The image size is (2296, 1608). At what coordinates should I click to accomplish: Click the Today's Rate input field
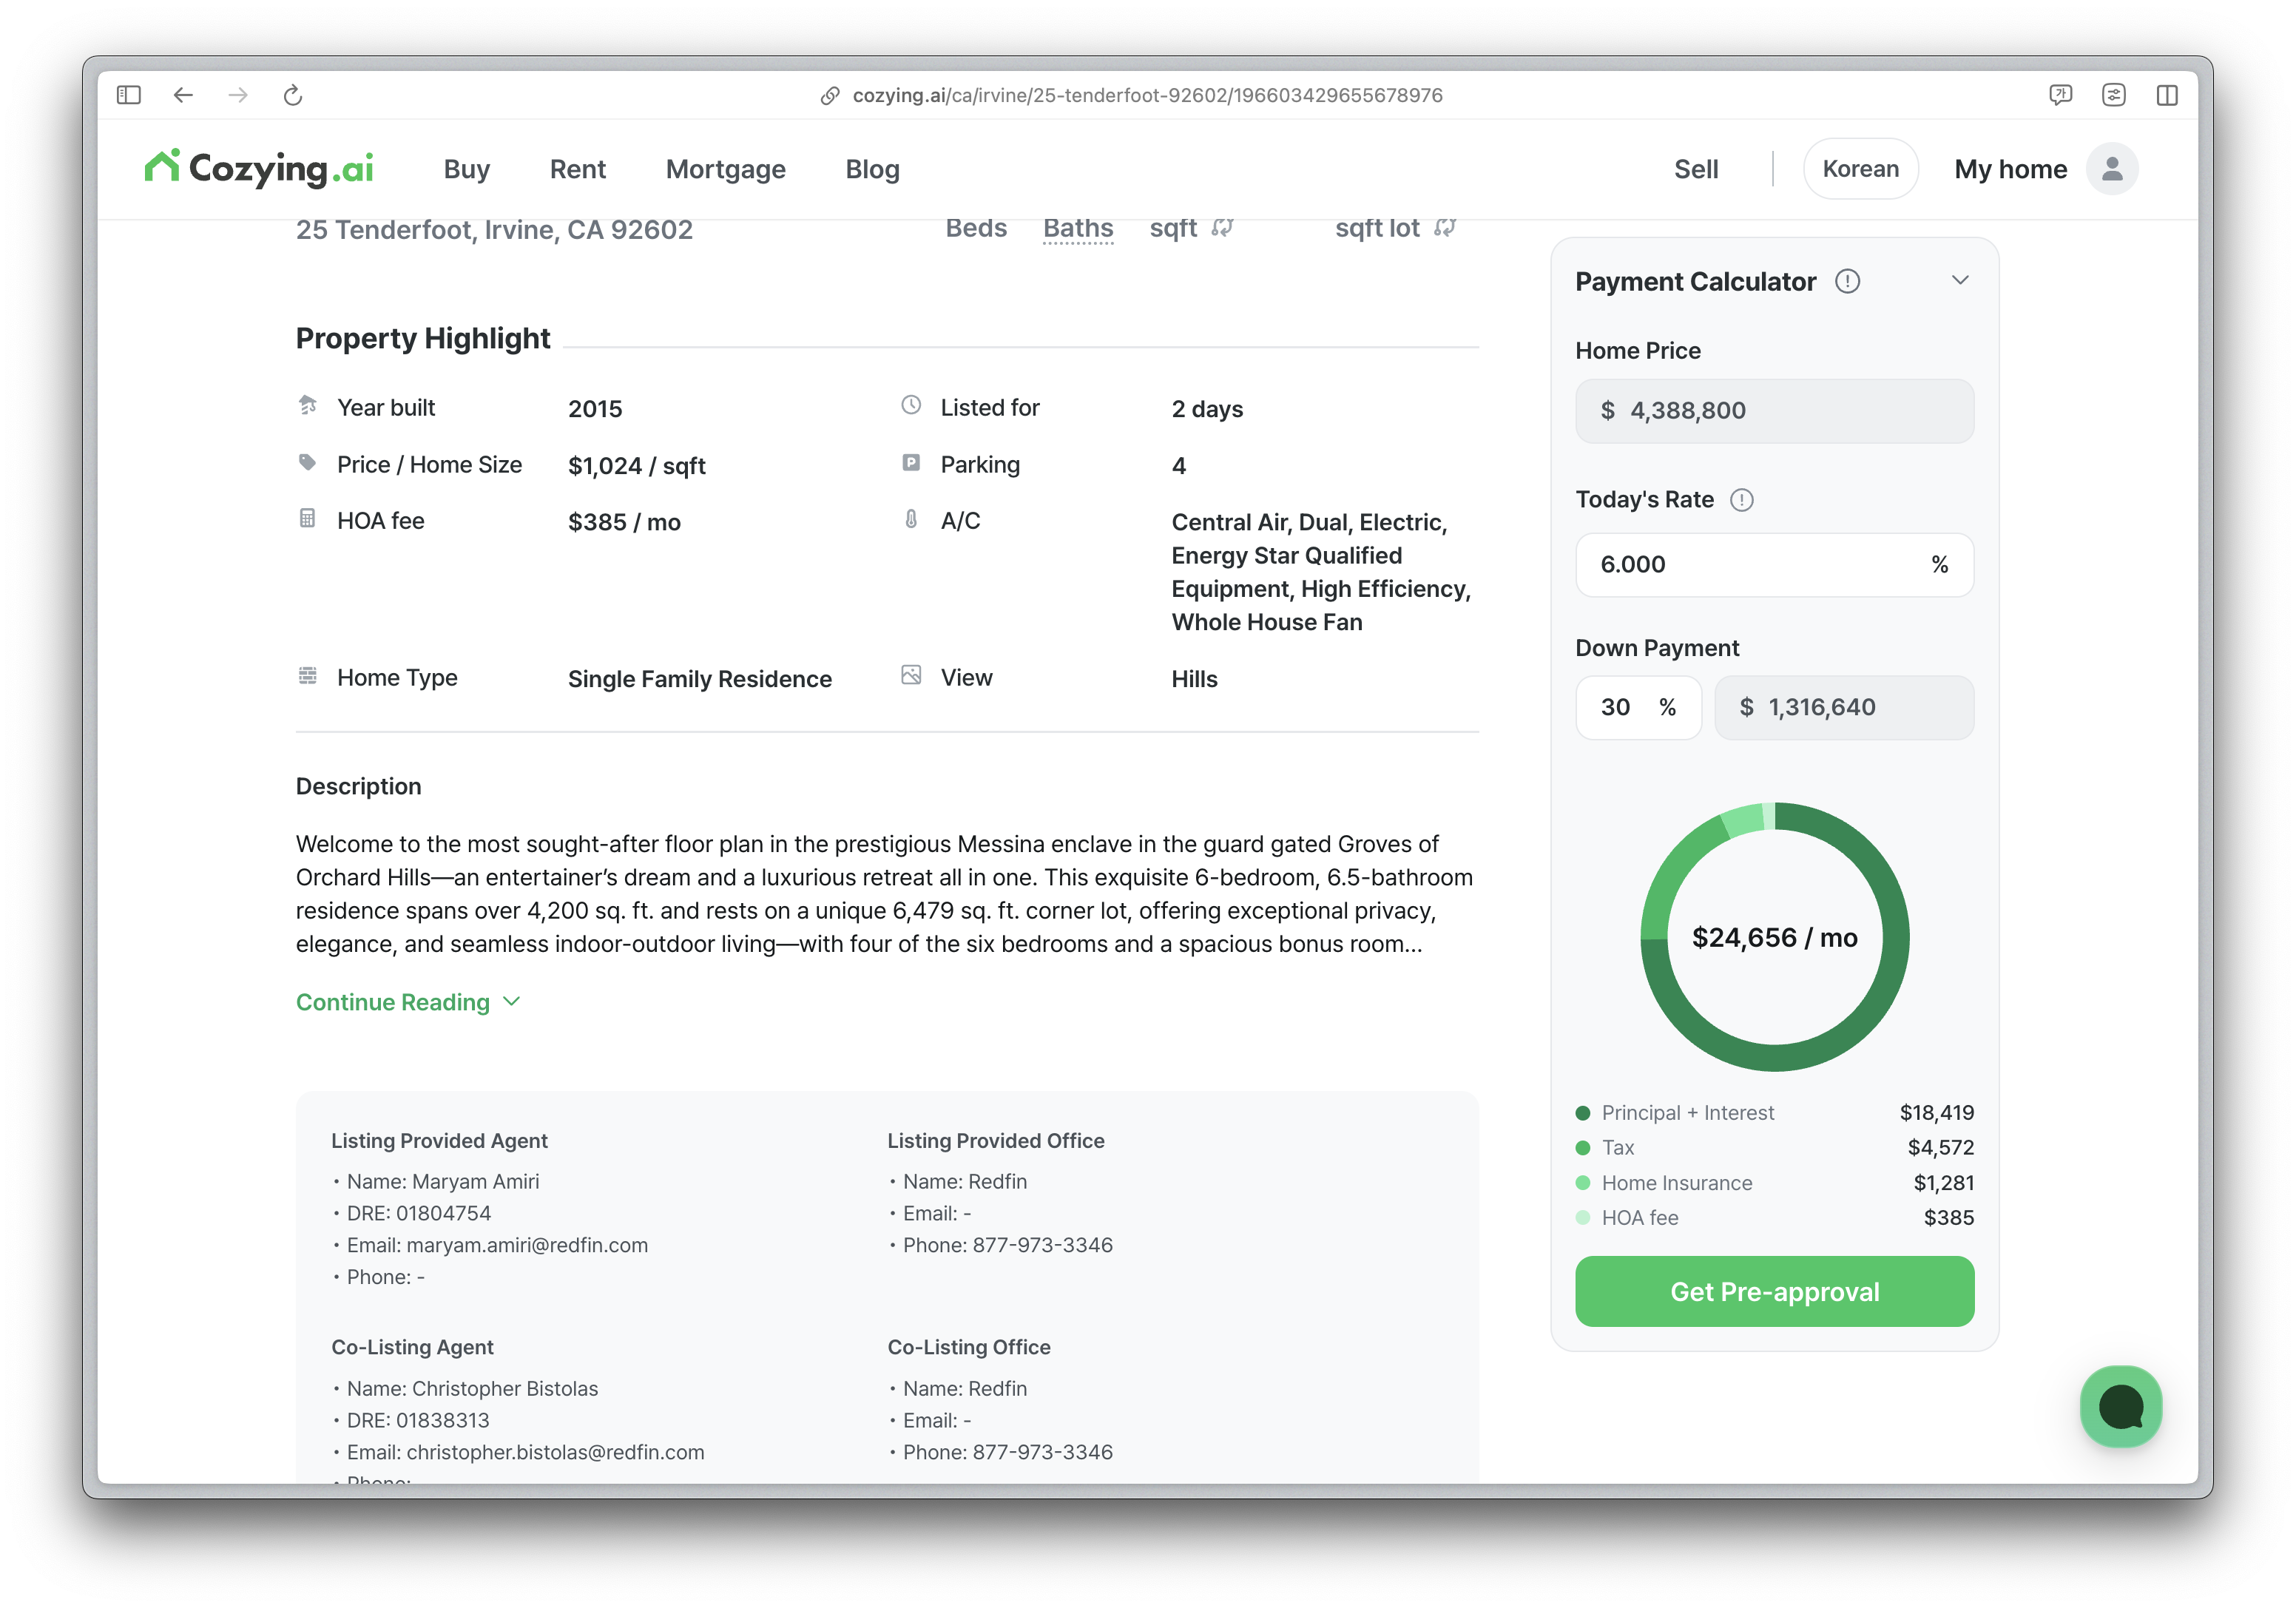1774,565
